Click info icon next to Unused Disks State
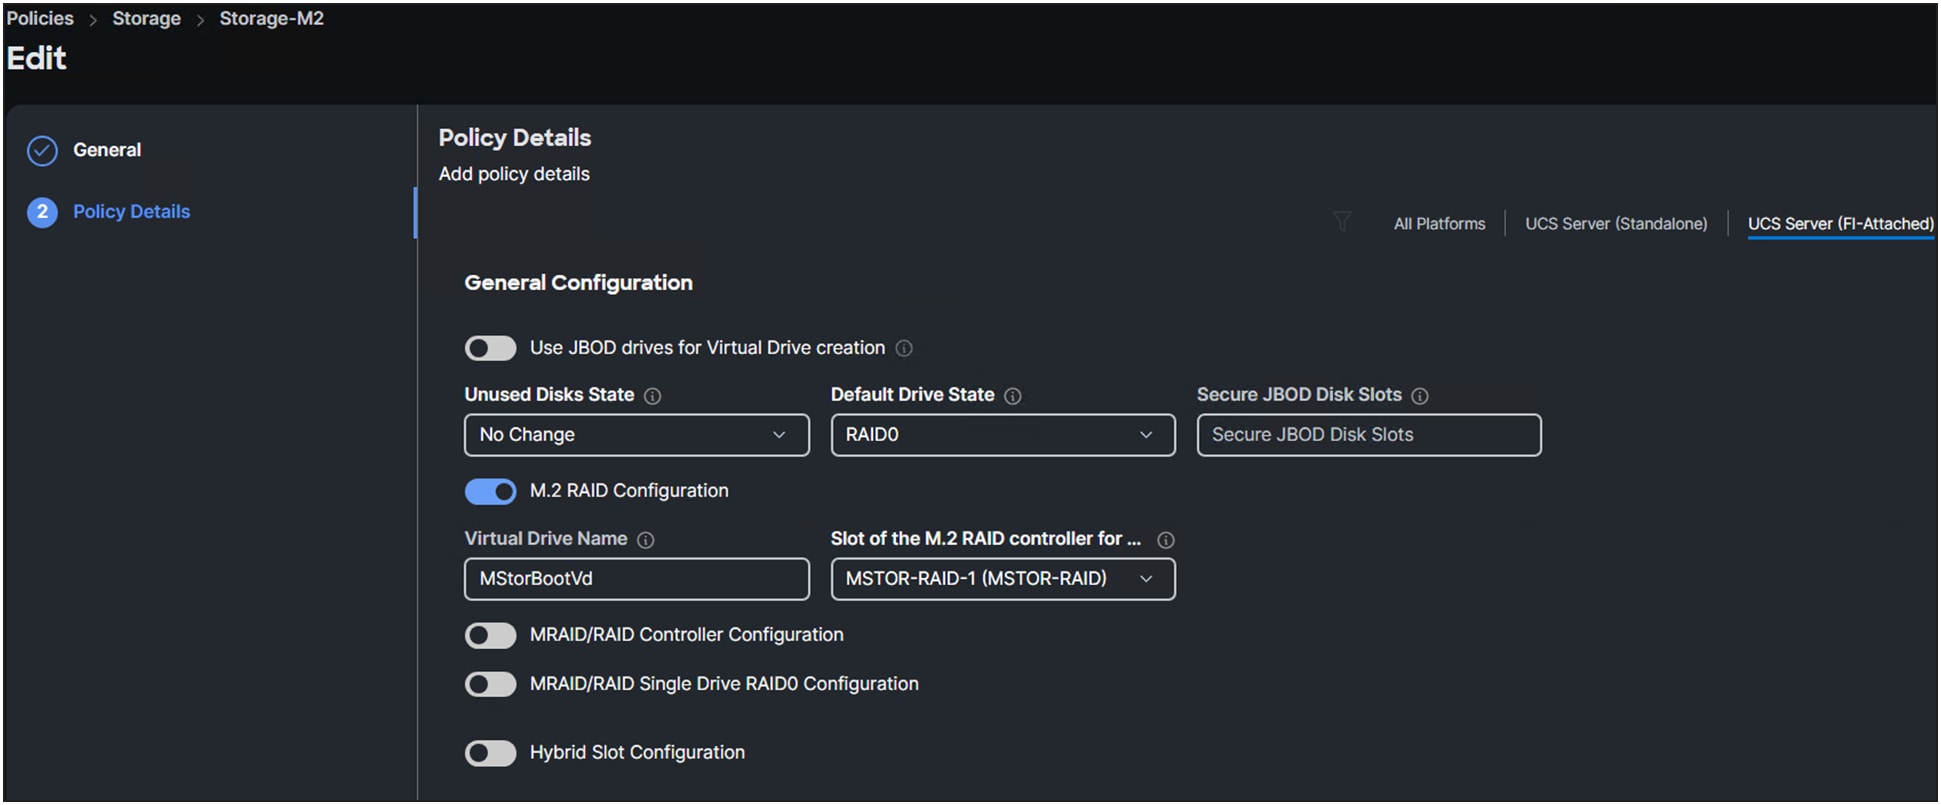The image size is (1941, 805). coord(653,396)
